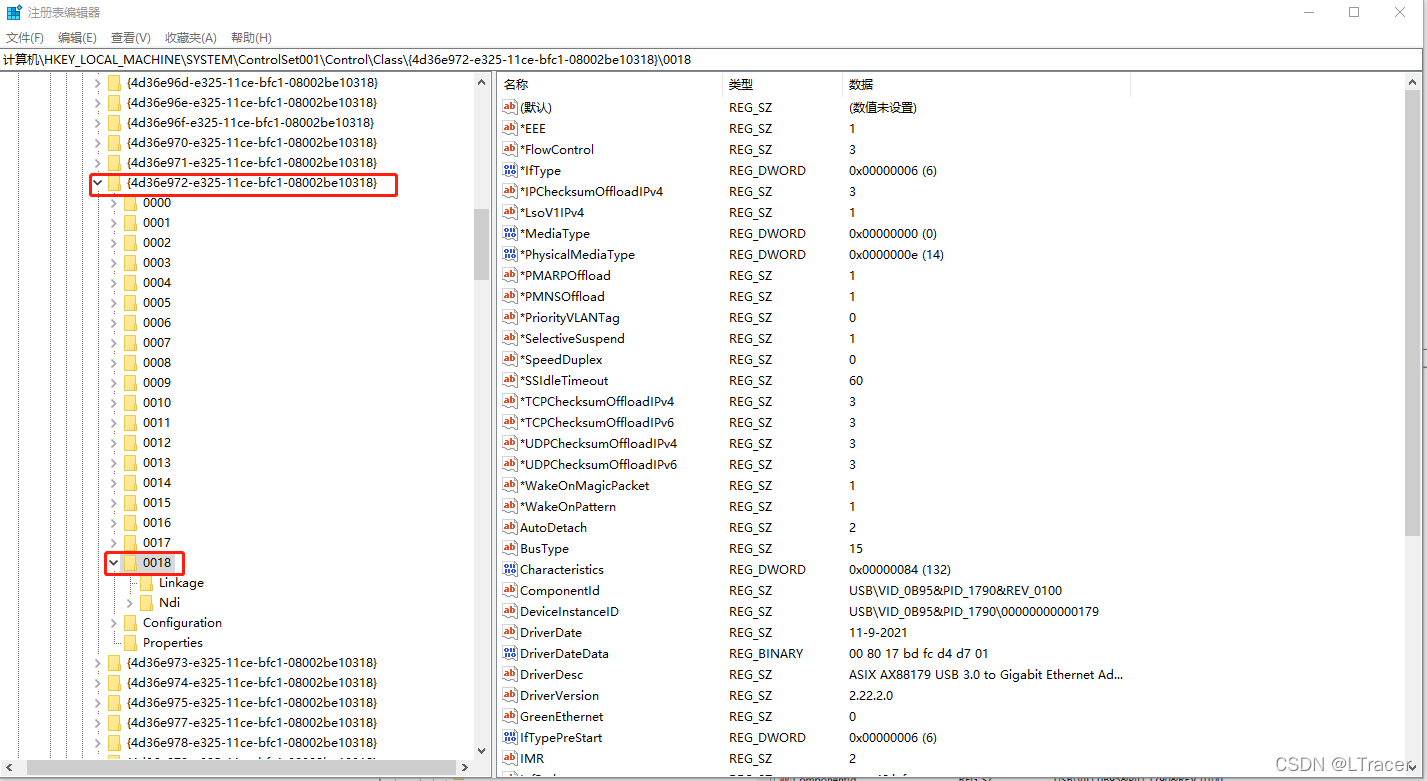The image size is (1427, 781).
Task: Click the string icon for (默认) value
Action: pos(510,107)
